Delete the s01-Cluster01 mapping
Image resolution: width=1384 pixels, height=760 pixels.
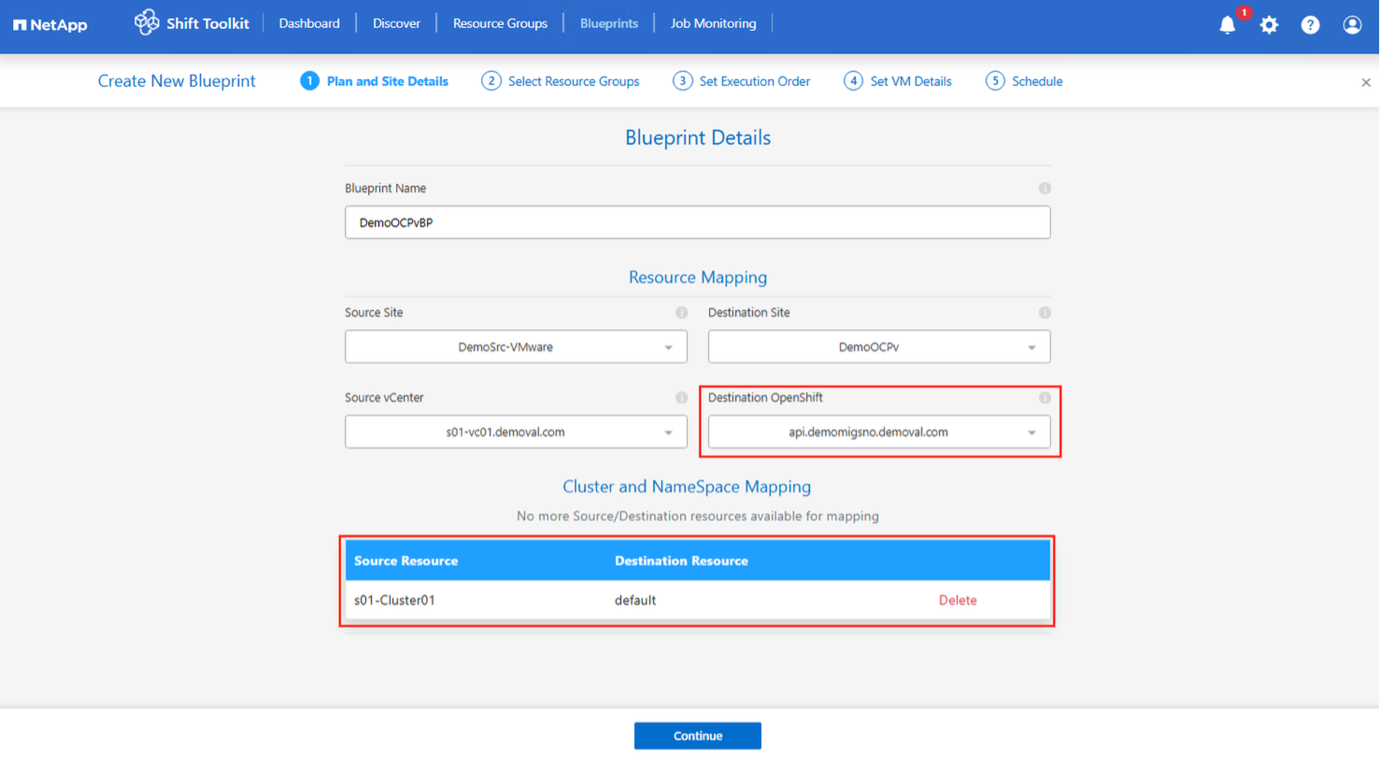click(957, 600)
